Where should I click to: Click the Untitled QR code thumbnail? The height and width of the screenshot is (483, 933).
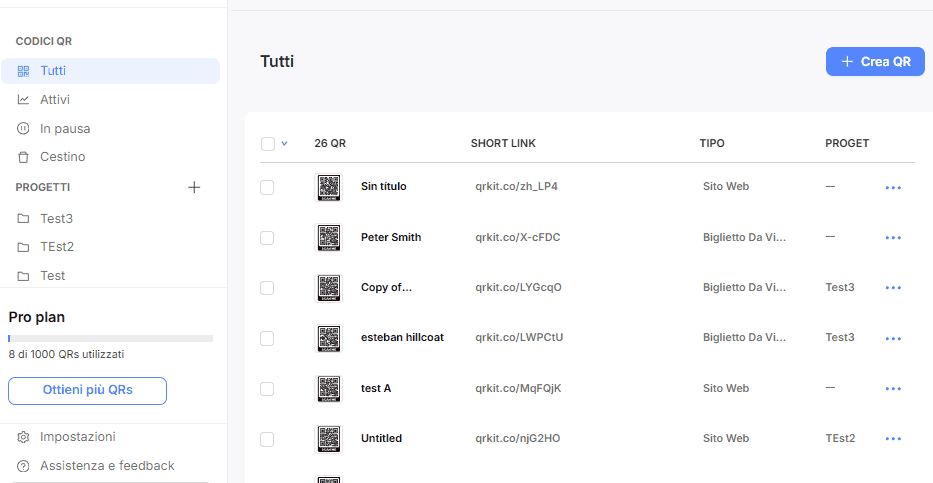[329, 439]
